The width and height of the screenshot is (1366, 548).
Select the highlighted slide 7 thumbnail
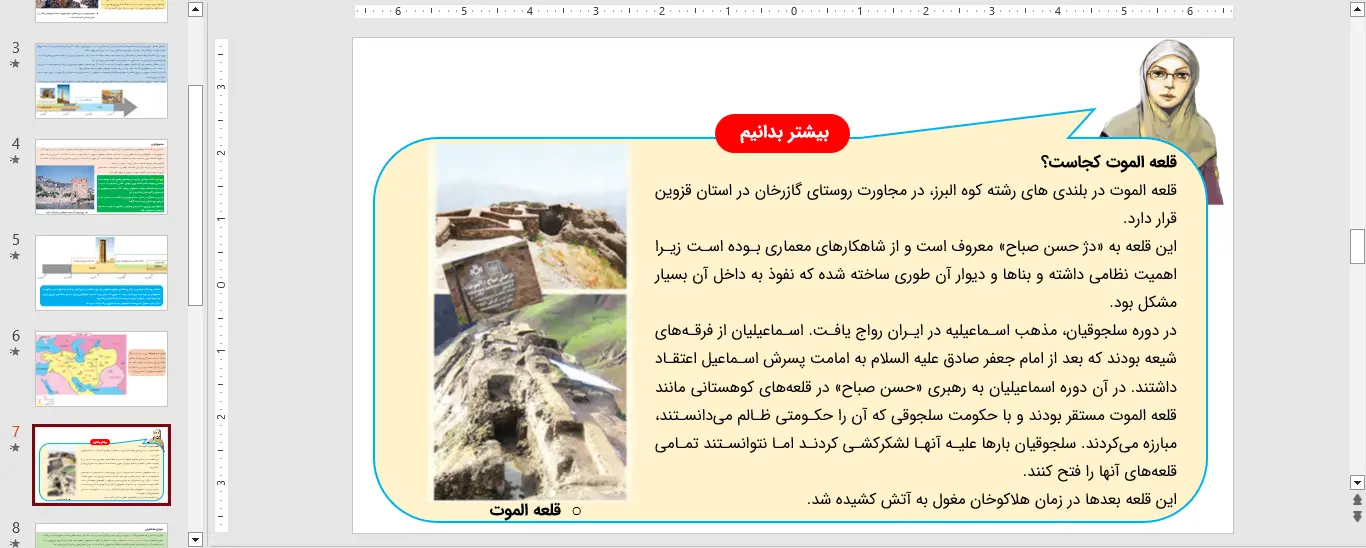[x=101, y=465]
